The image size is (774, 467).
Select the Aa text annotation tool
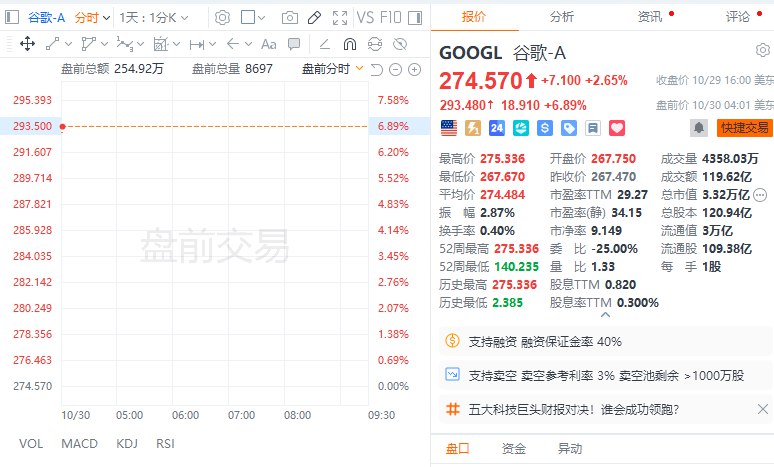(269, 44)
